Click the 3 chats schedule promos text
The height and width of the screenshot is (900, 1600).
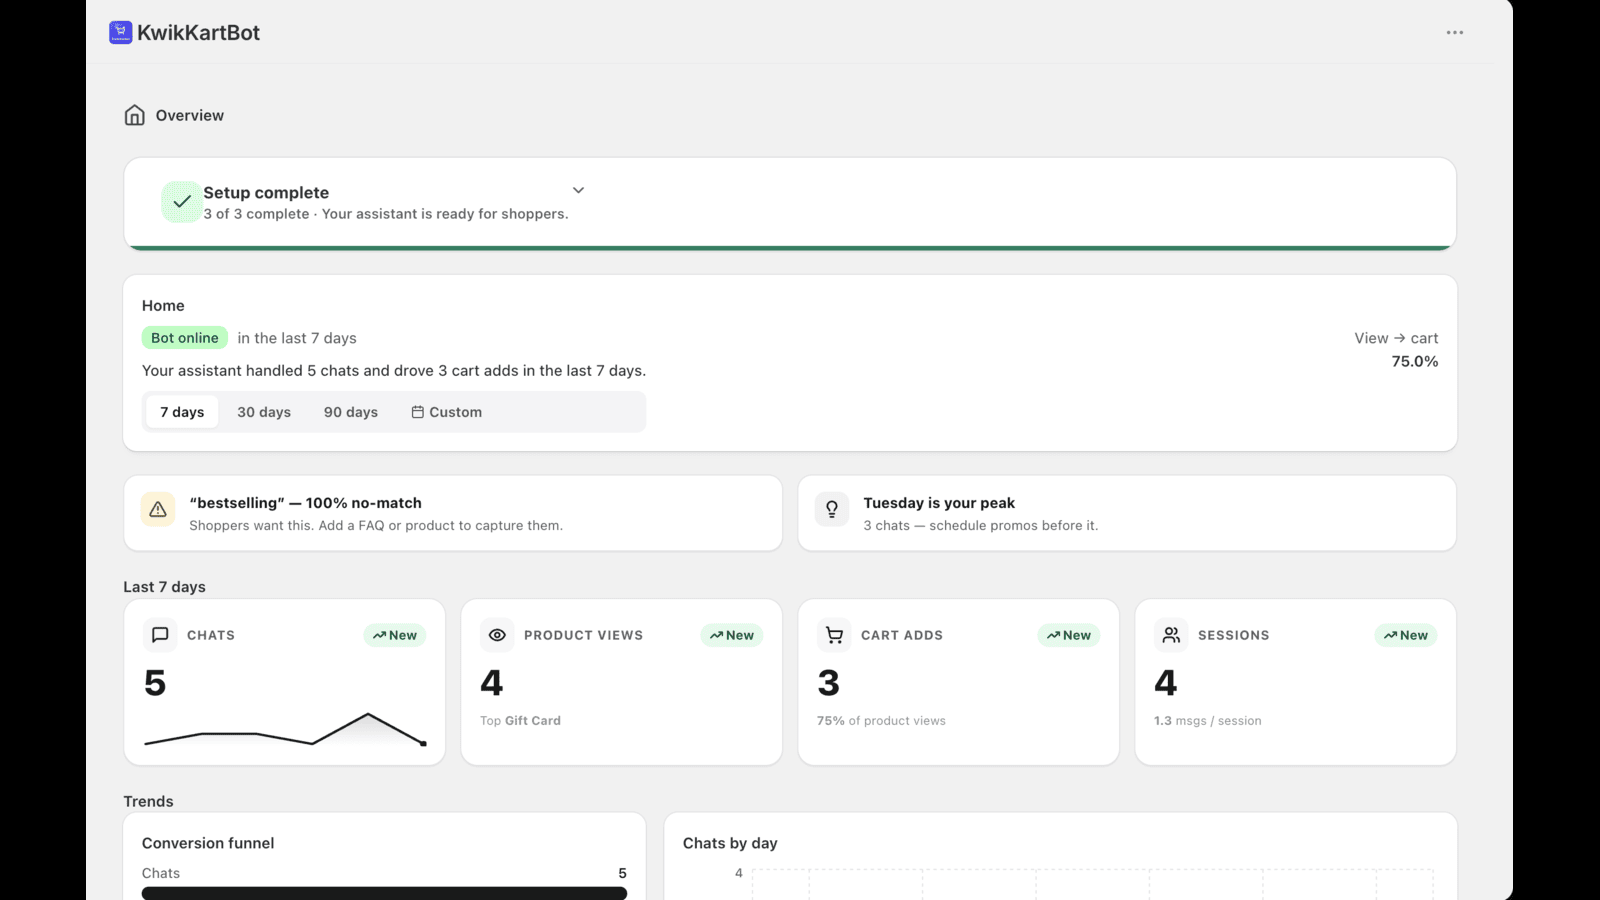[981, 526]
